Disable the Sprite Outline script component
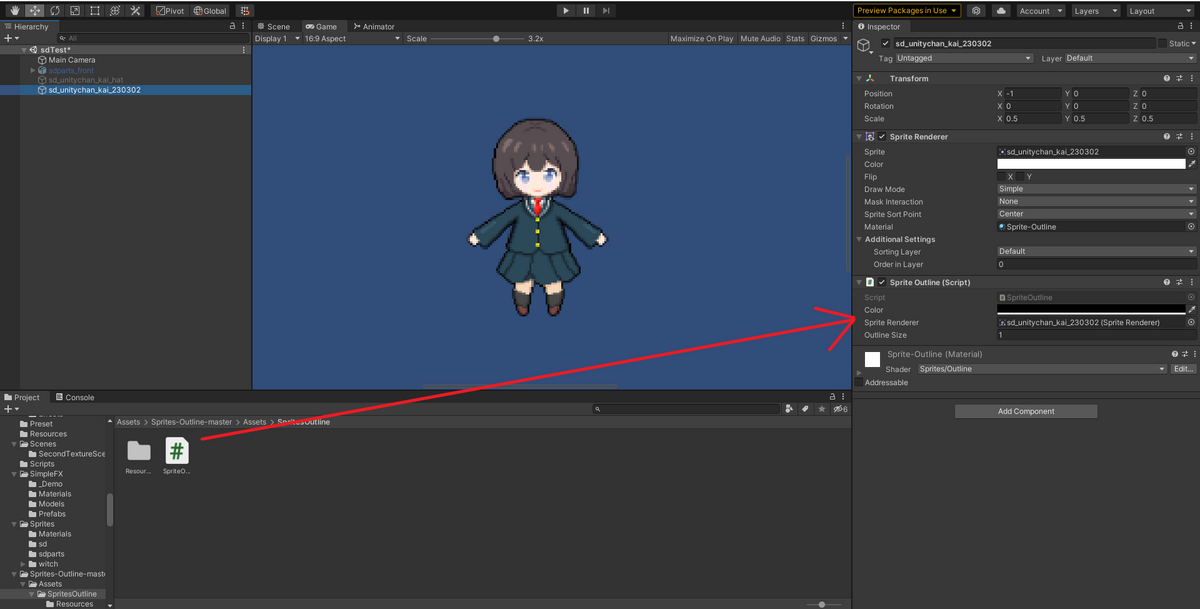The width and height of the screenshot is (1200, 609). 880,282
